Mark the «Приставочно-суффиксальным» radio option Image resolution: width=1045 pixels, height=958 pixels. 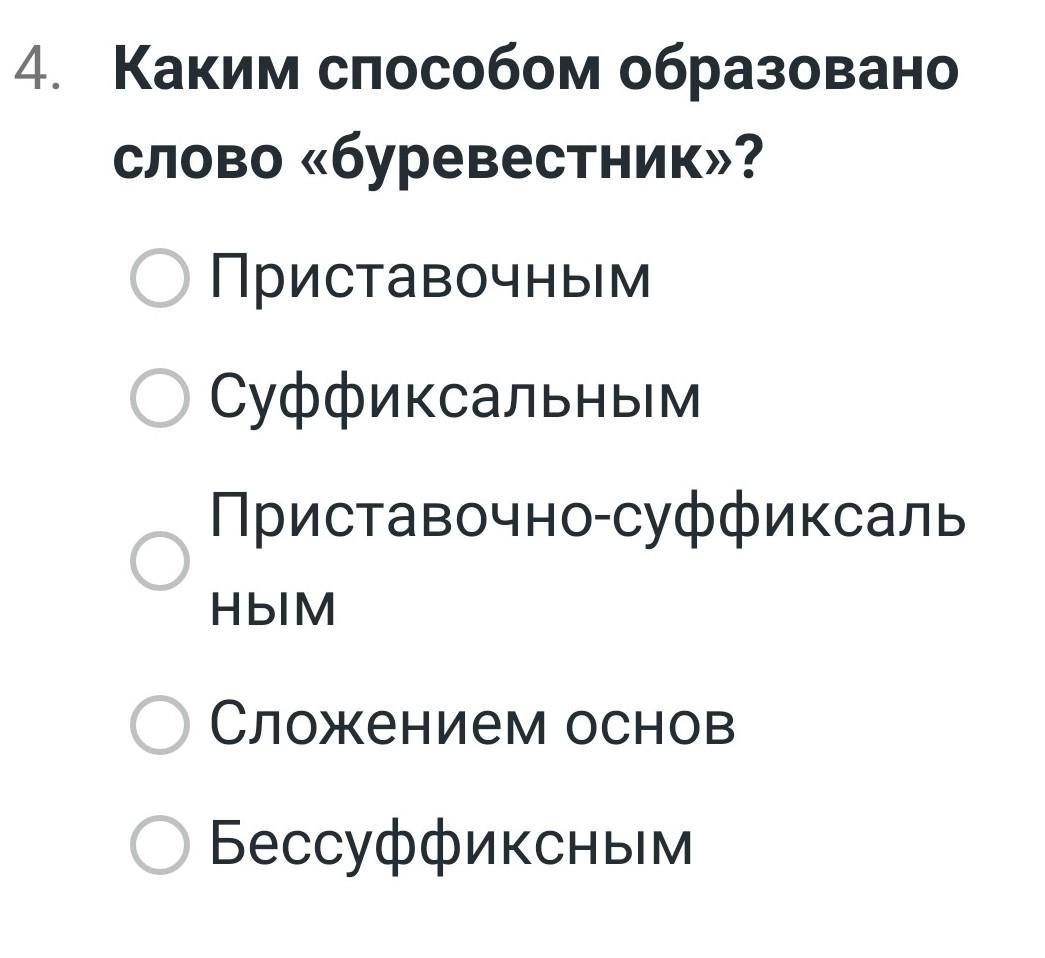160,561
